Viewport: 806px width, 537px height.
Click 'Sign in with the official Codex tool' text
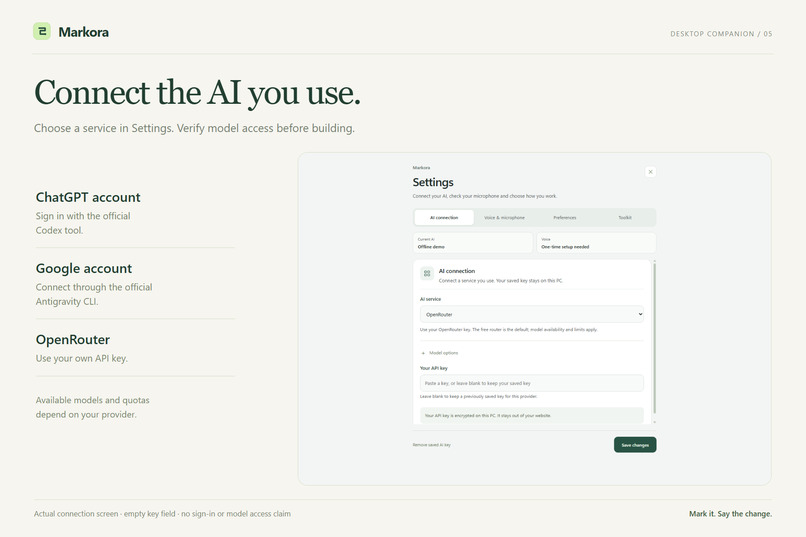[83, 223]
